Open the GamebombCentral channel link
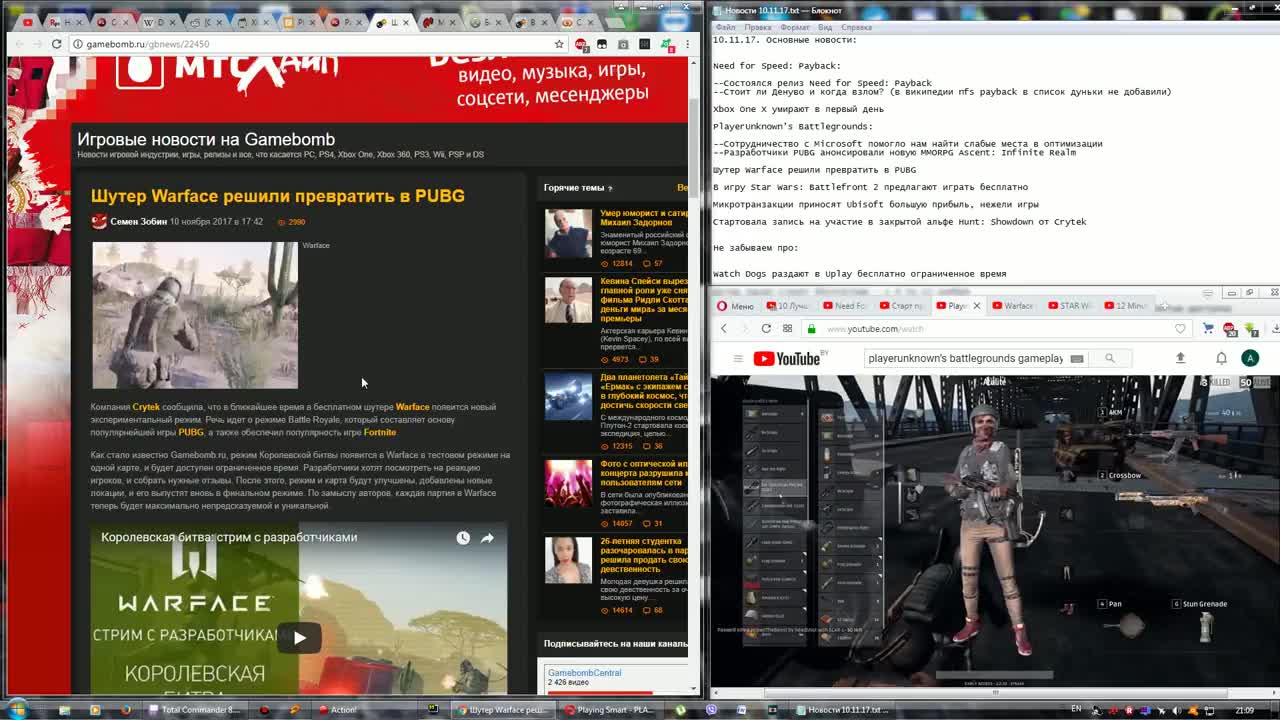The width and height of the screenshot is (1280, 720). [x=584, y=673]
